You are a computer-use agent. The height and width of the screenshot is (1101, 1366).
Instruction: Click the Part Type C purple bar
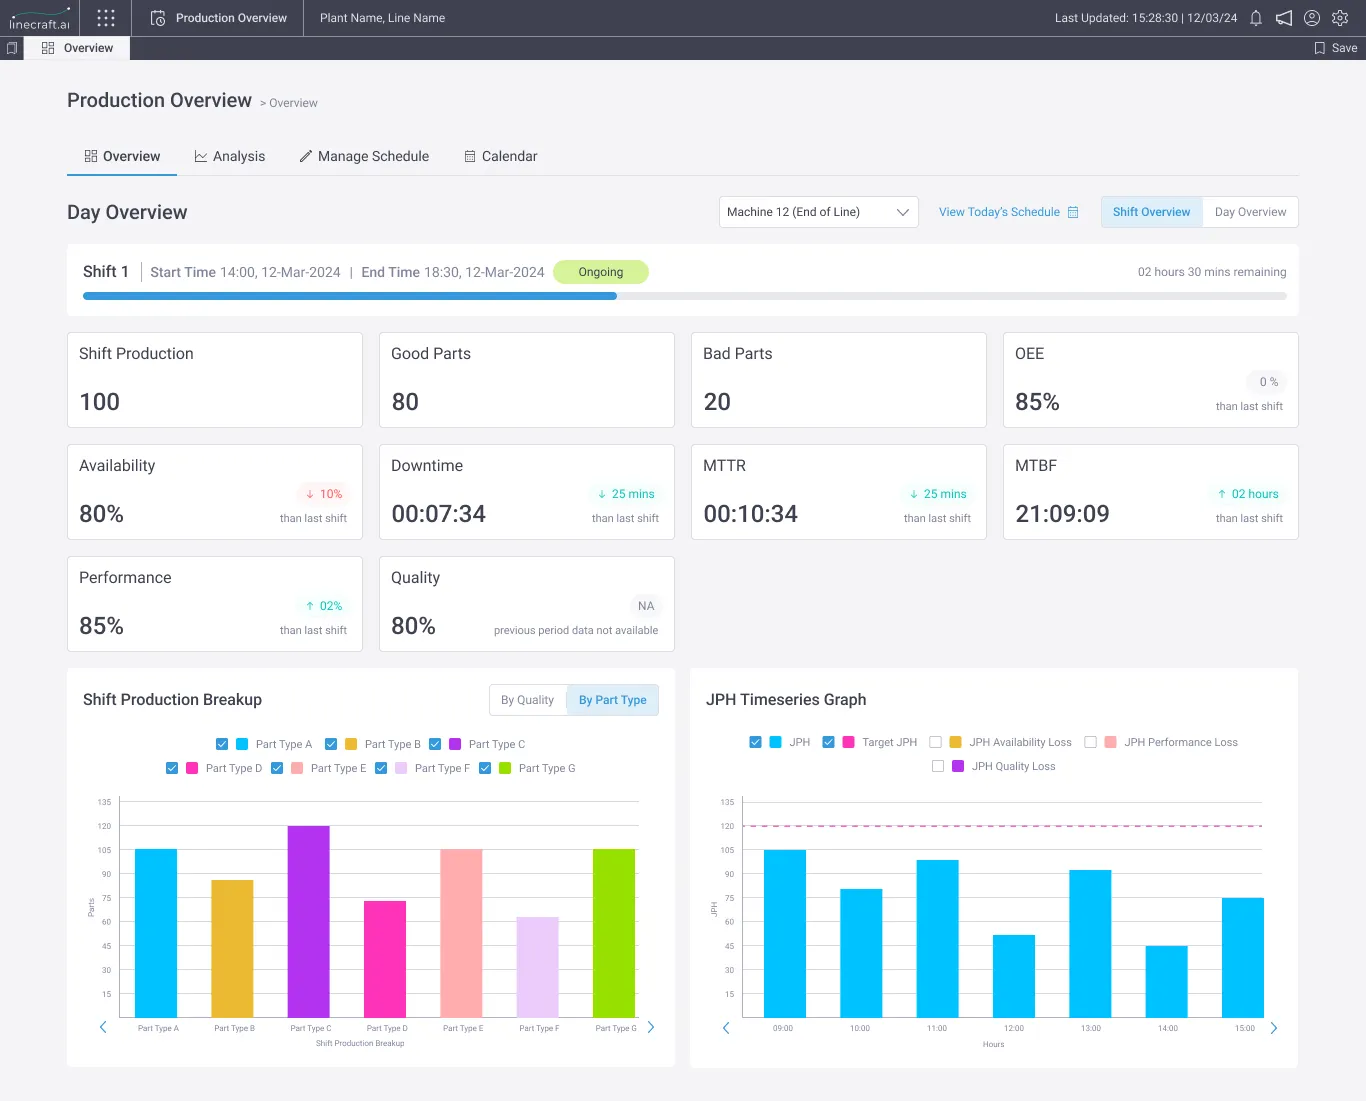tap(309, 922)
